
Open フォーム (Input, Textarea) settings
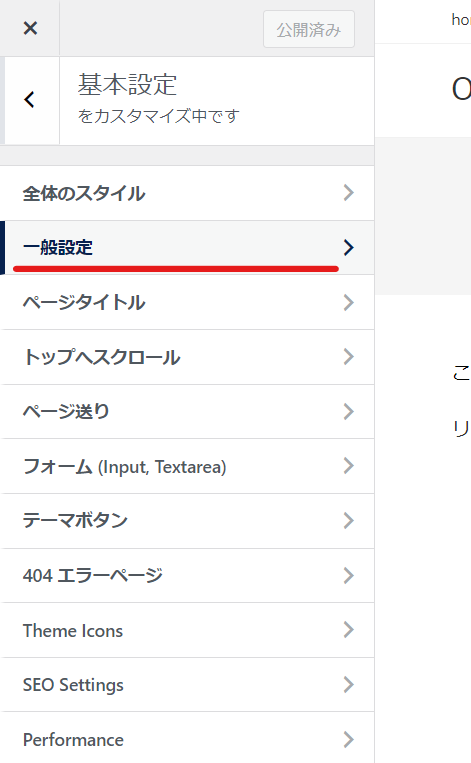187,466
